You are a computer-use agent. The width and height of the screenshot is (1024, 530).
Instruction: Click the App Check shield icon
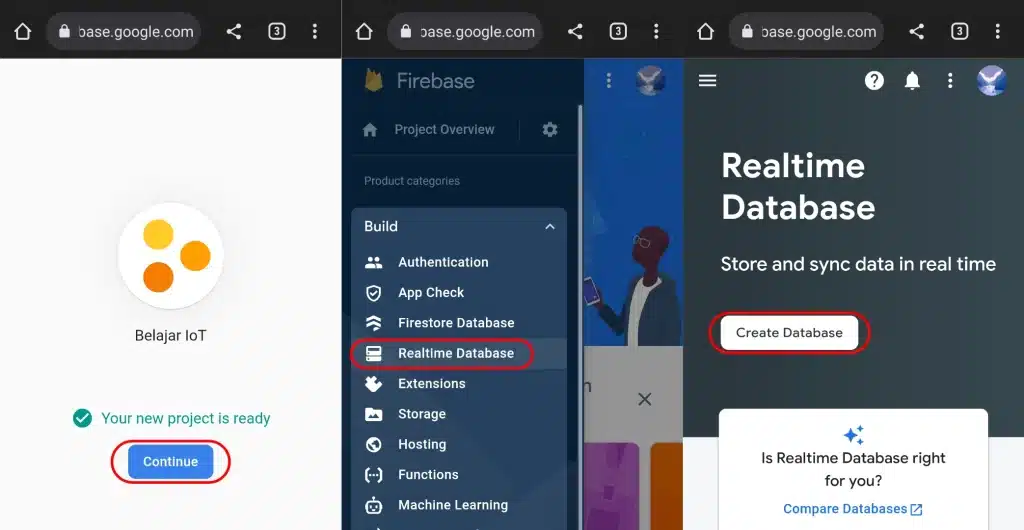click(374, 293)
